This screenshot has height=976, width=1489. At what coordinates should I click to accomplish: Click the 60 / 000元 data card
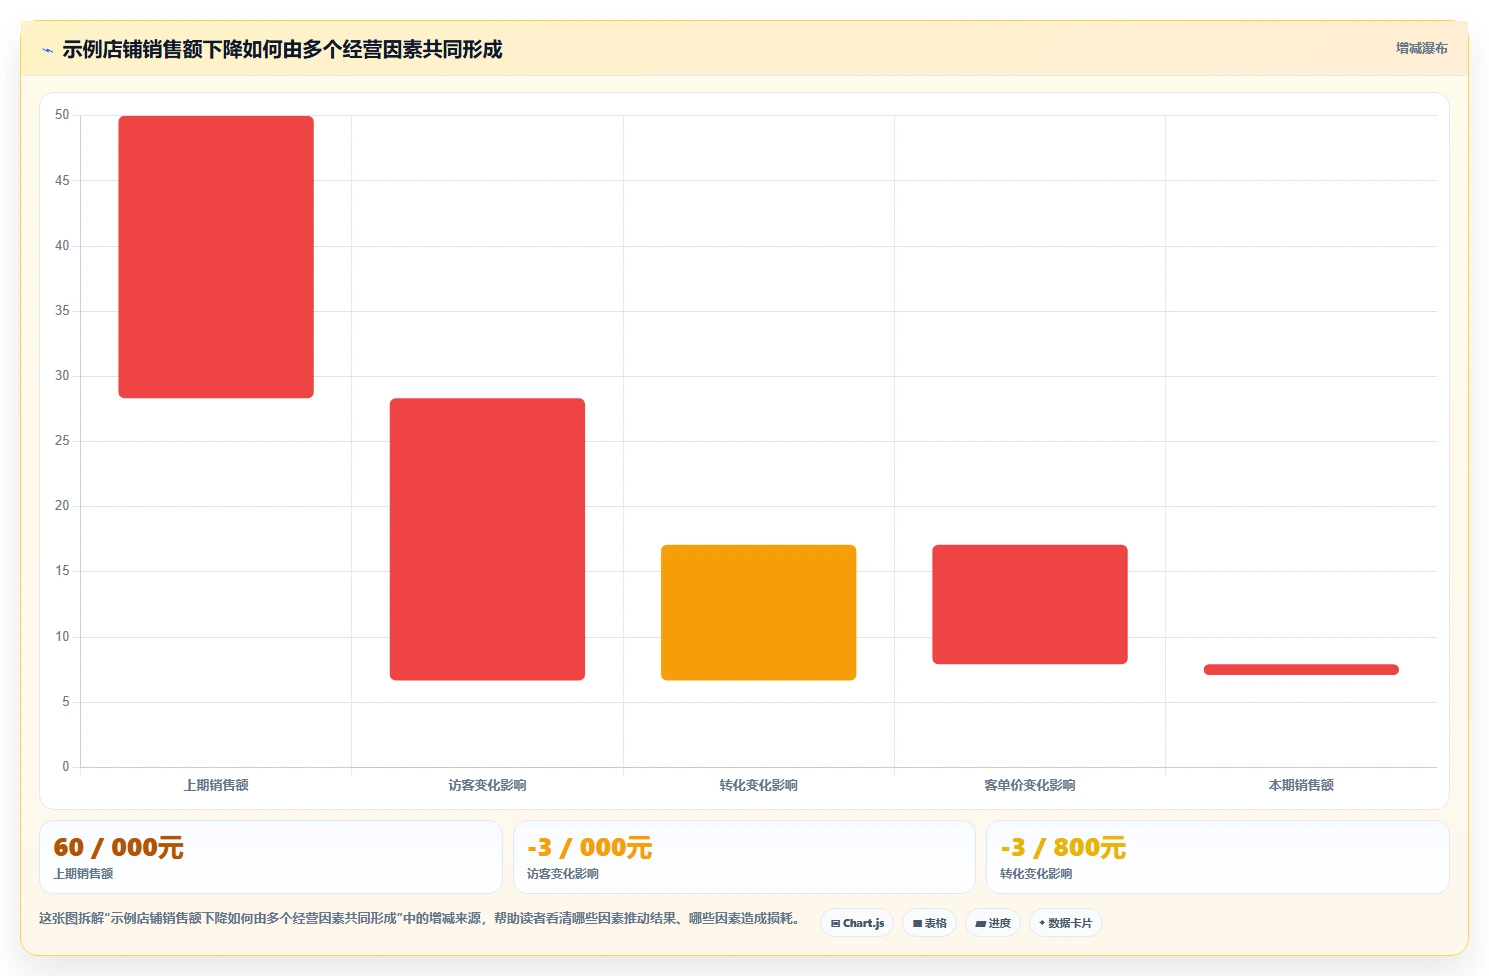click(271, 857)
